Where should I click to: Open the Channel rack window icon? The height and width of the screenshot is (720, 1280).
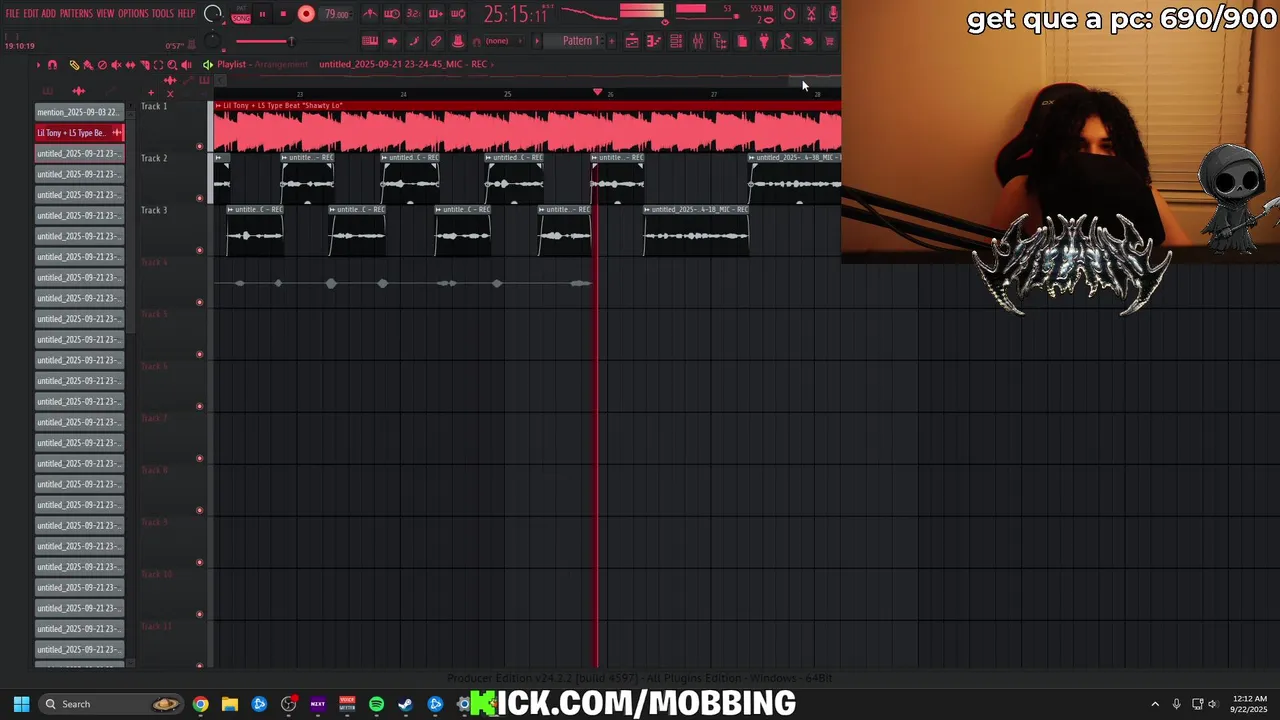pos(676,41)
